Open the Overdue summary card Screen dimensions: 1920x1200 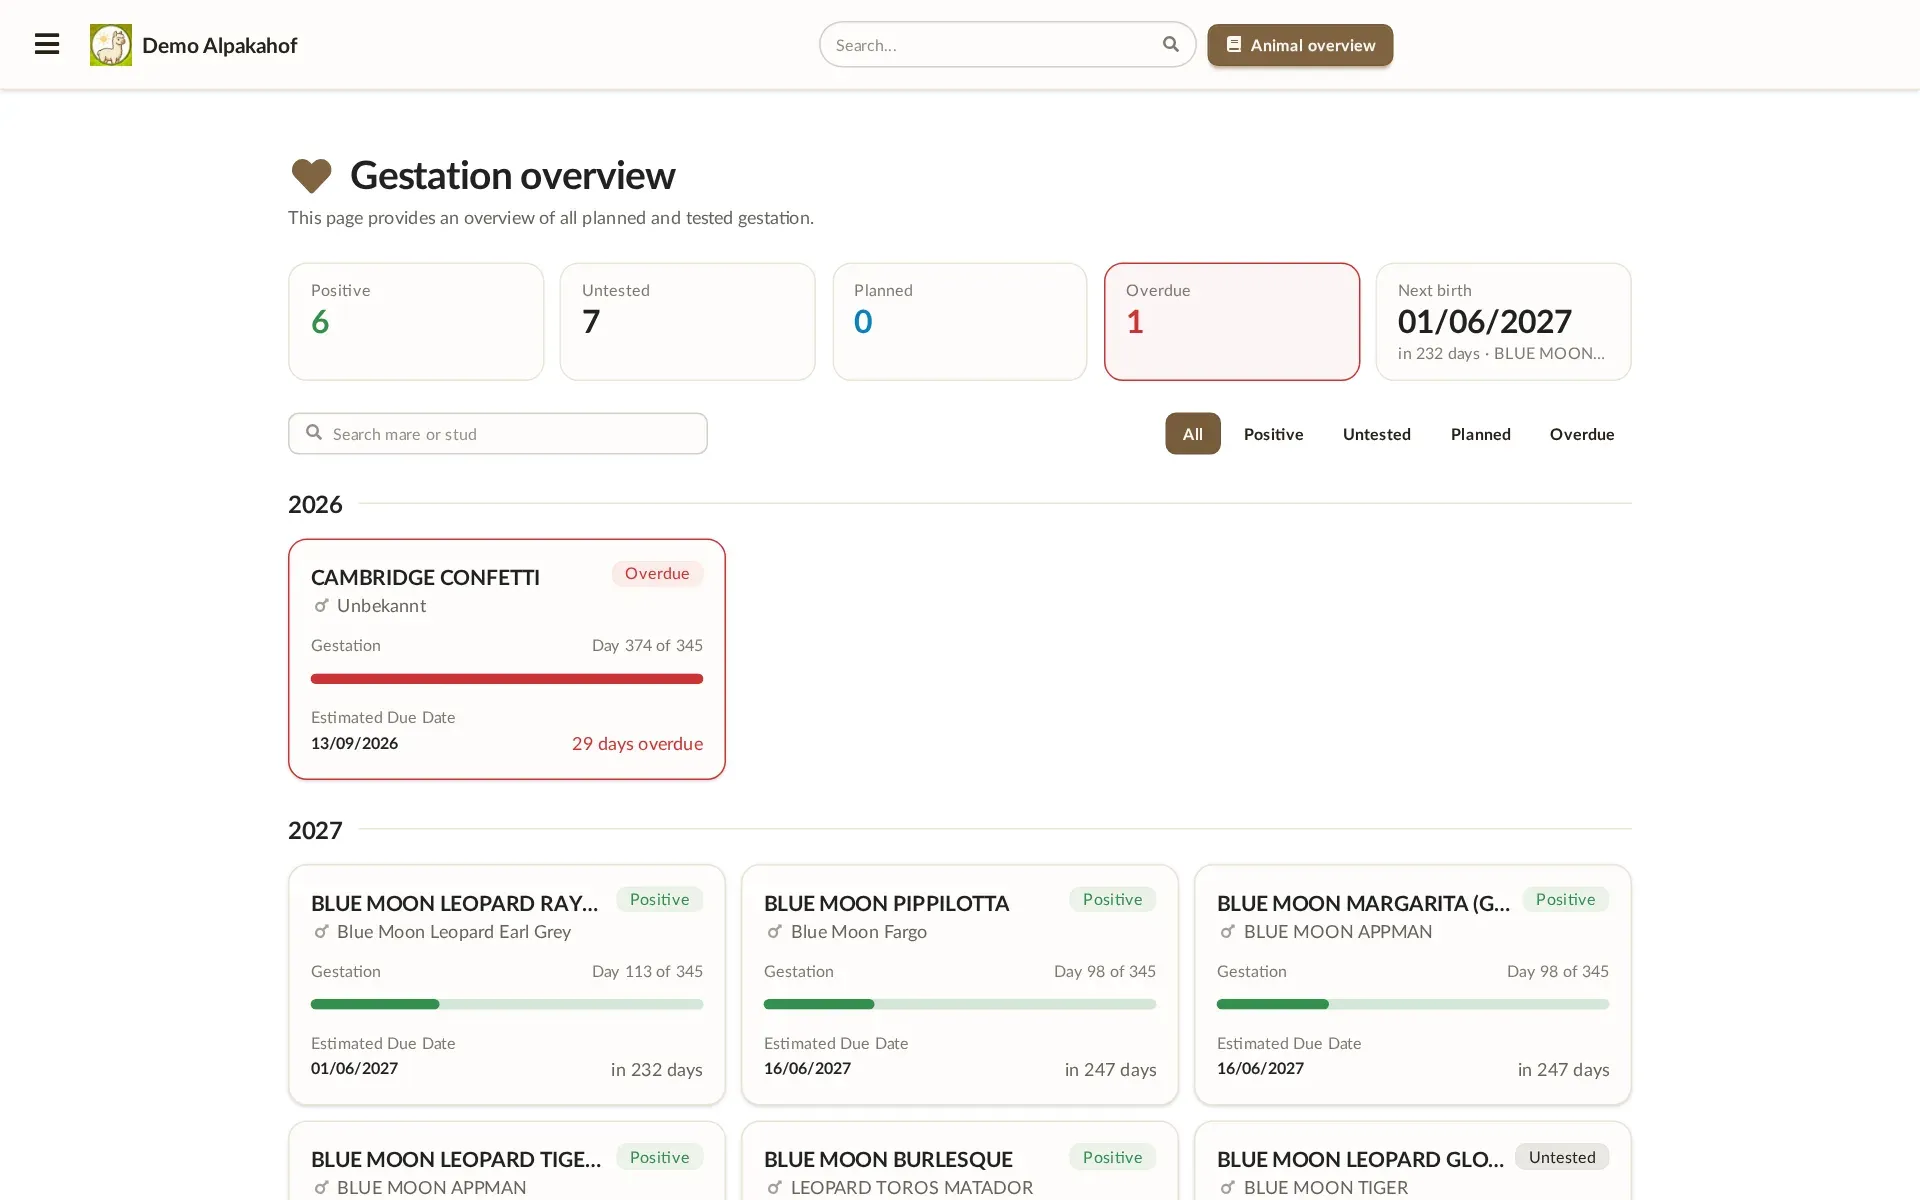1231,321
